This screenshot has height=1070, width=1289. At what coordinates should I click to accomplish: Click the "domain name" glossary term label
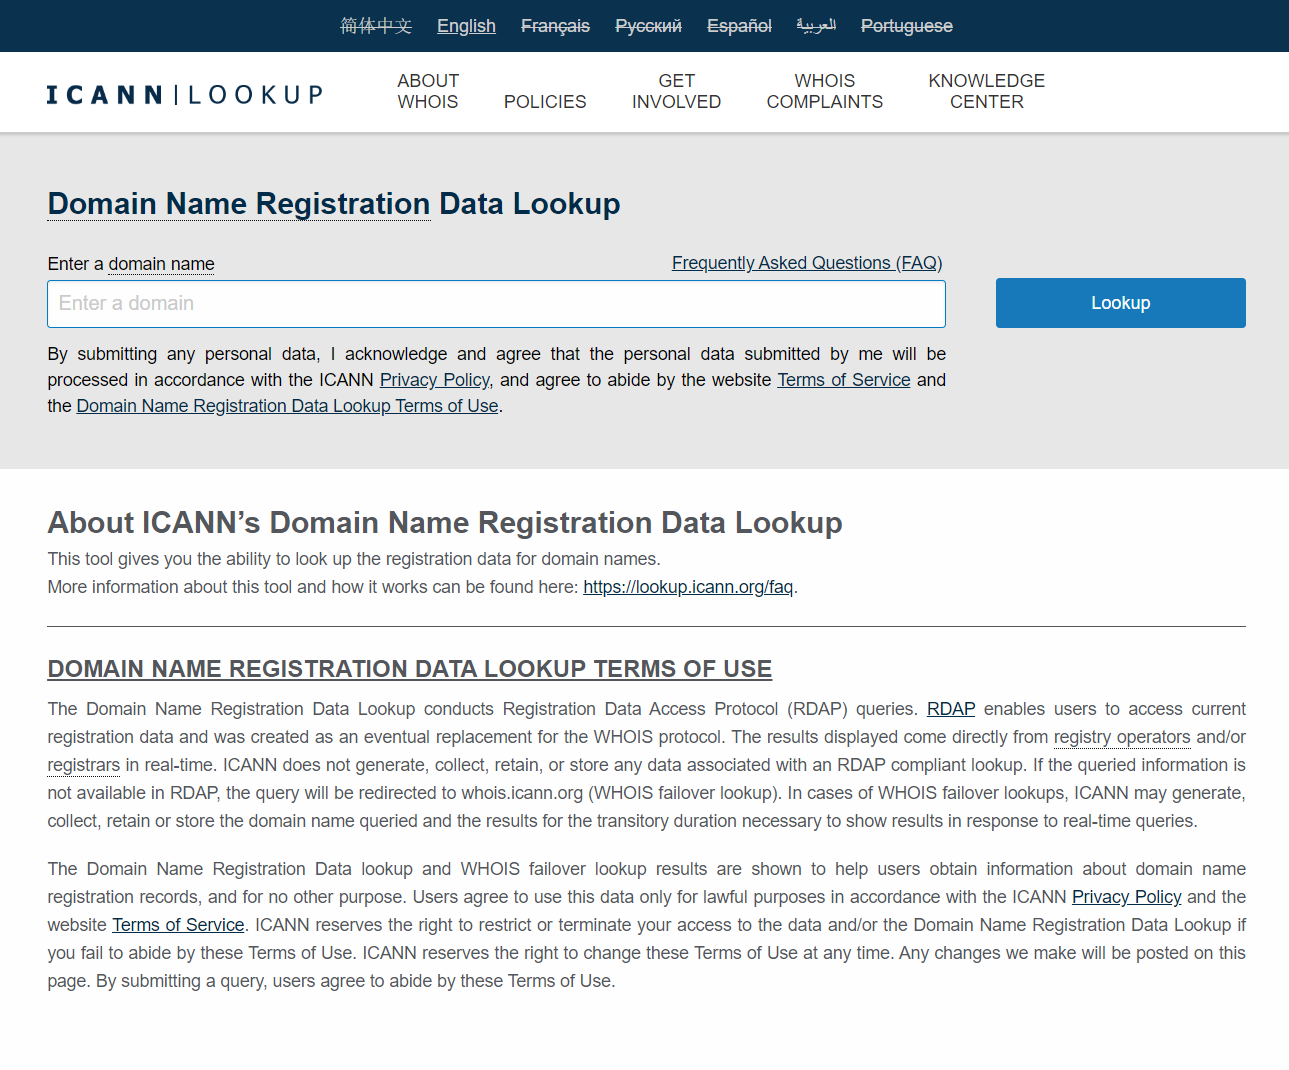tap(161, 264)
